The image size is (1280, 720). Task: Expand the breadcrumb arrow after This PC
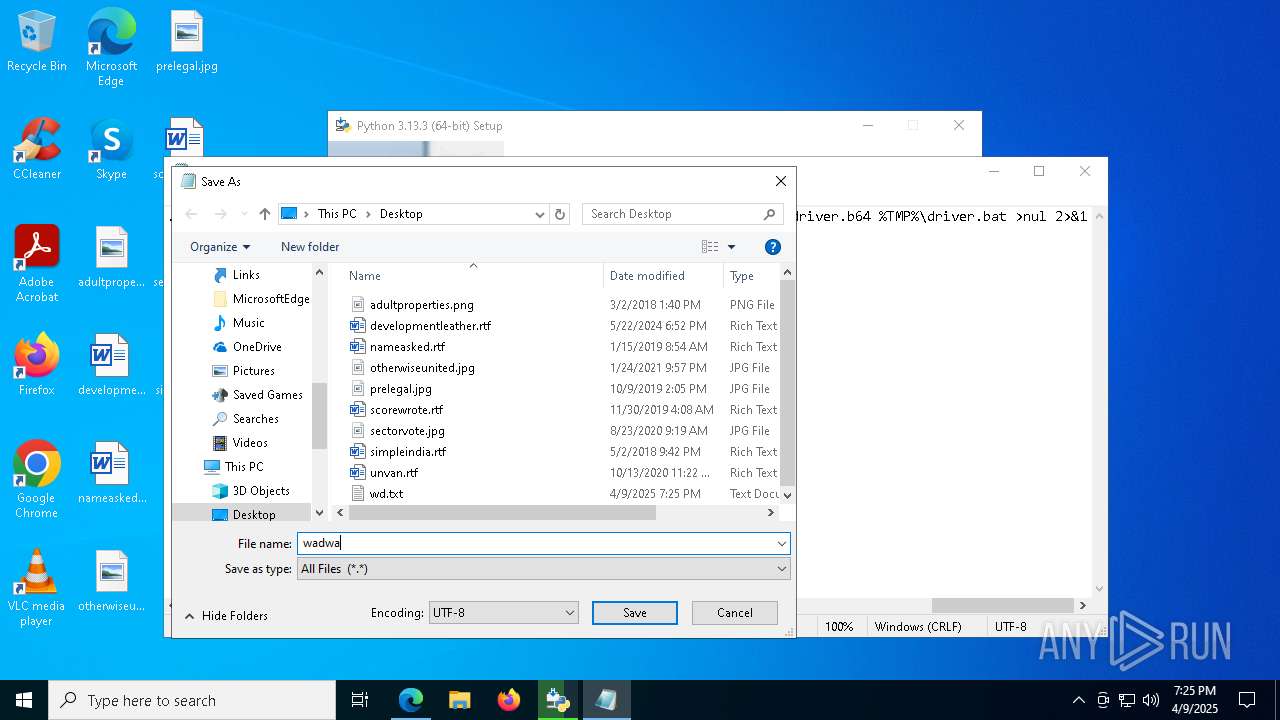pyautogui.click(x=368, y=214)
